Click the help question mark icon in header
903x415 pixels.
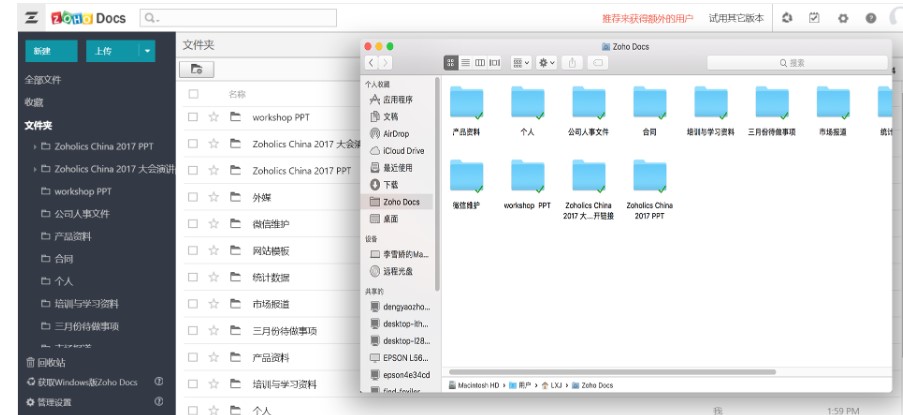pos(870,18)
